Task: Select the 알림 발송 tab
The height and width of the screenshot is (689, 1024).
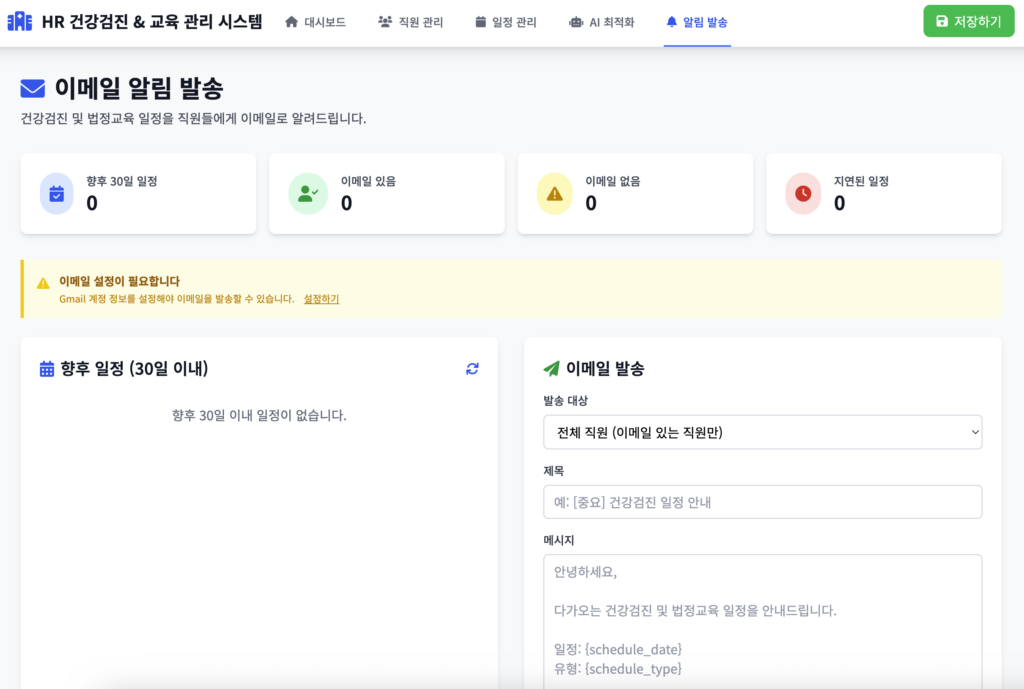Action: tap(697, 22)
